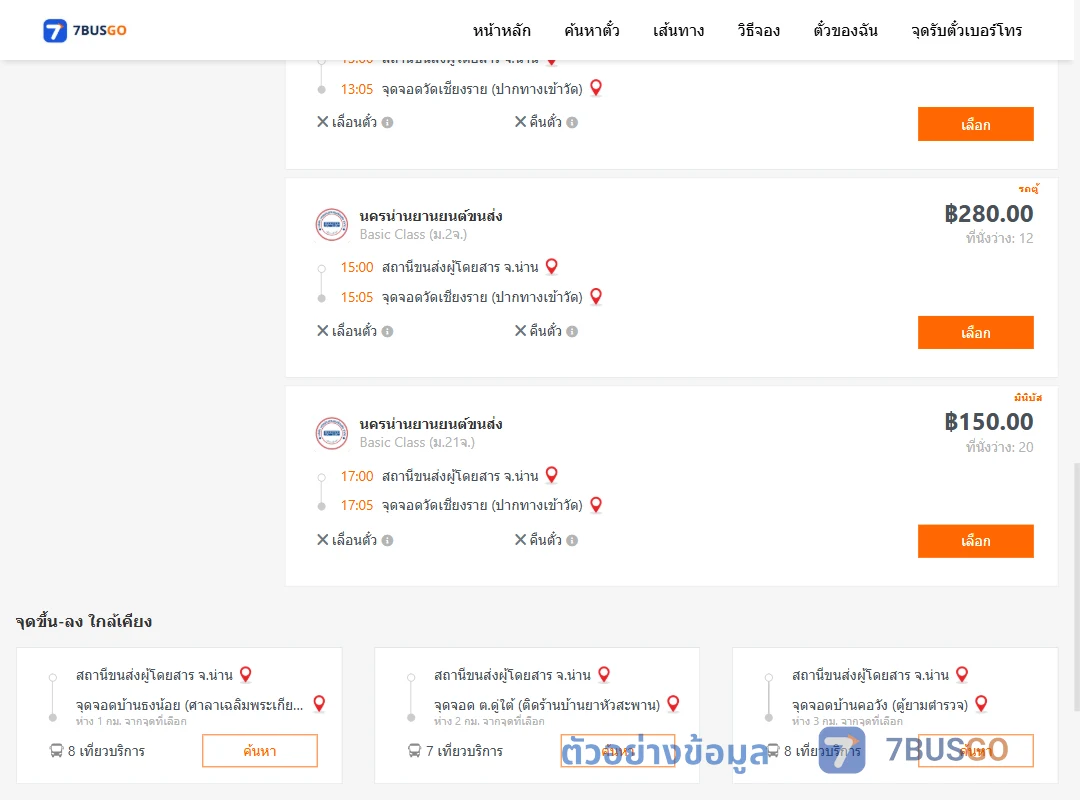Click the ฿150.00 price
The height and width of the screenshot is (800, 1080).
(988, 422)
